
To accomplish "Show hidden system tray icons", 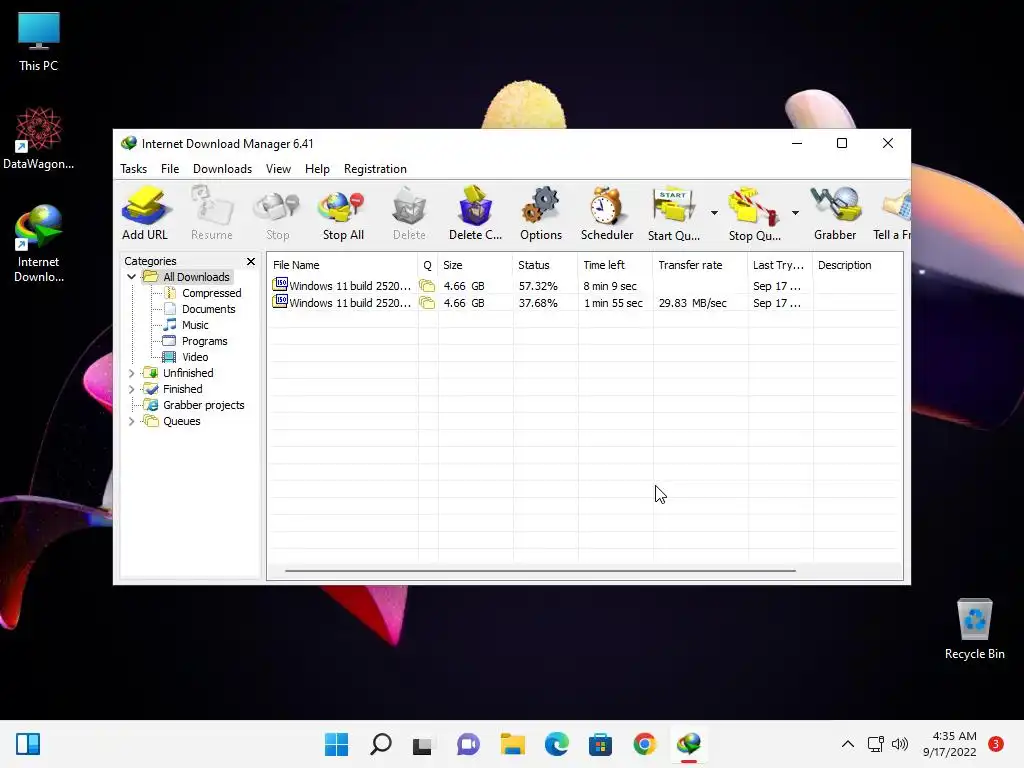I will tap(848, 744).
